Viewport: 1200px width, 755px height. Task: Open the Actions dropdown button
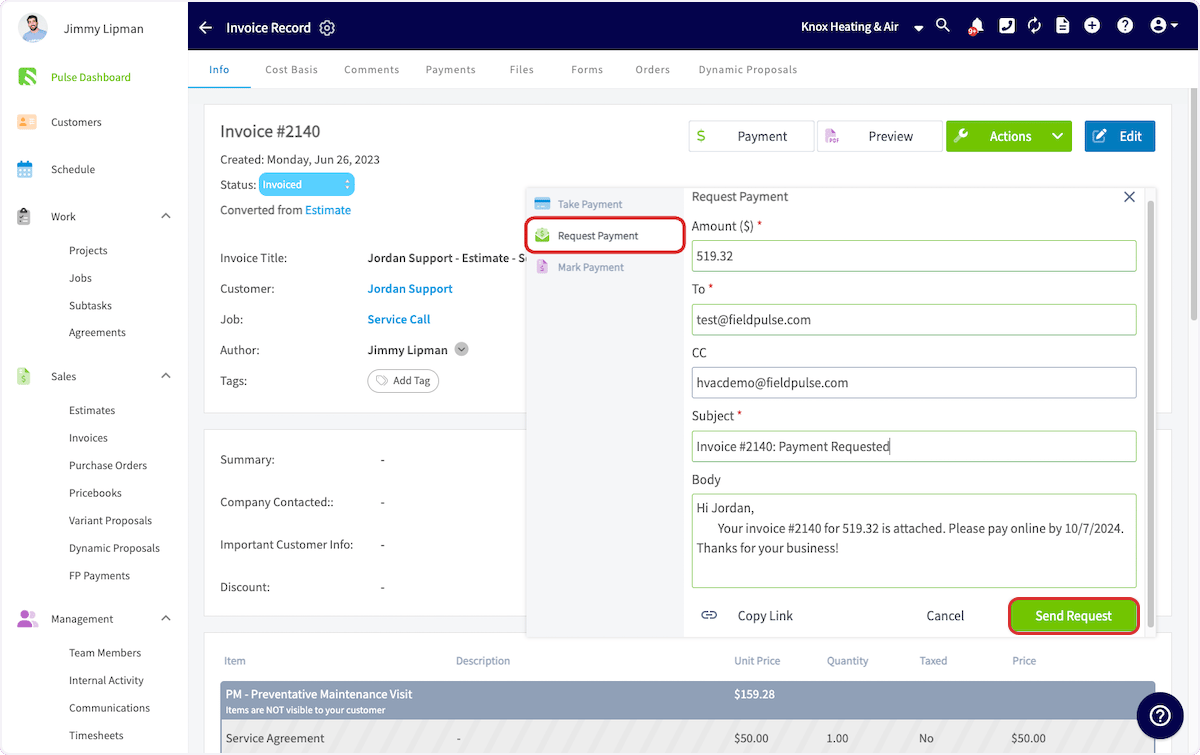click(1009, 136)
